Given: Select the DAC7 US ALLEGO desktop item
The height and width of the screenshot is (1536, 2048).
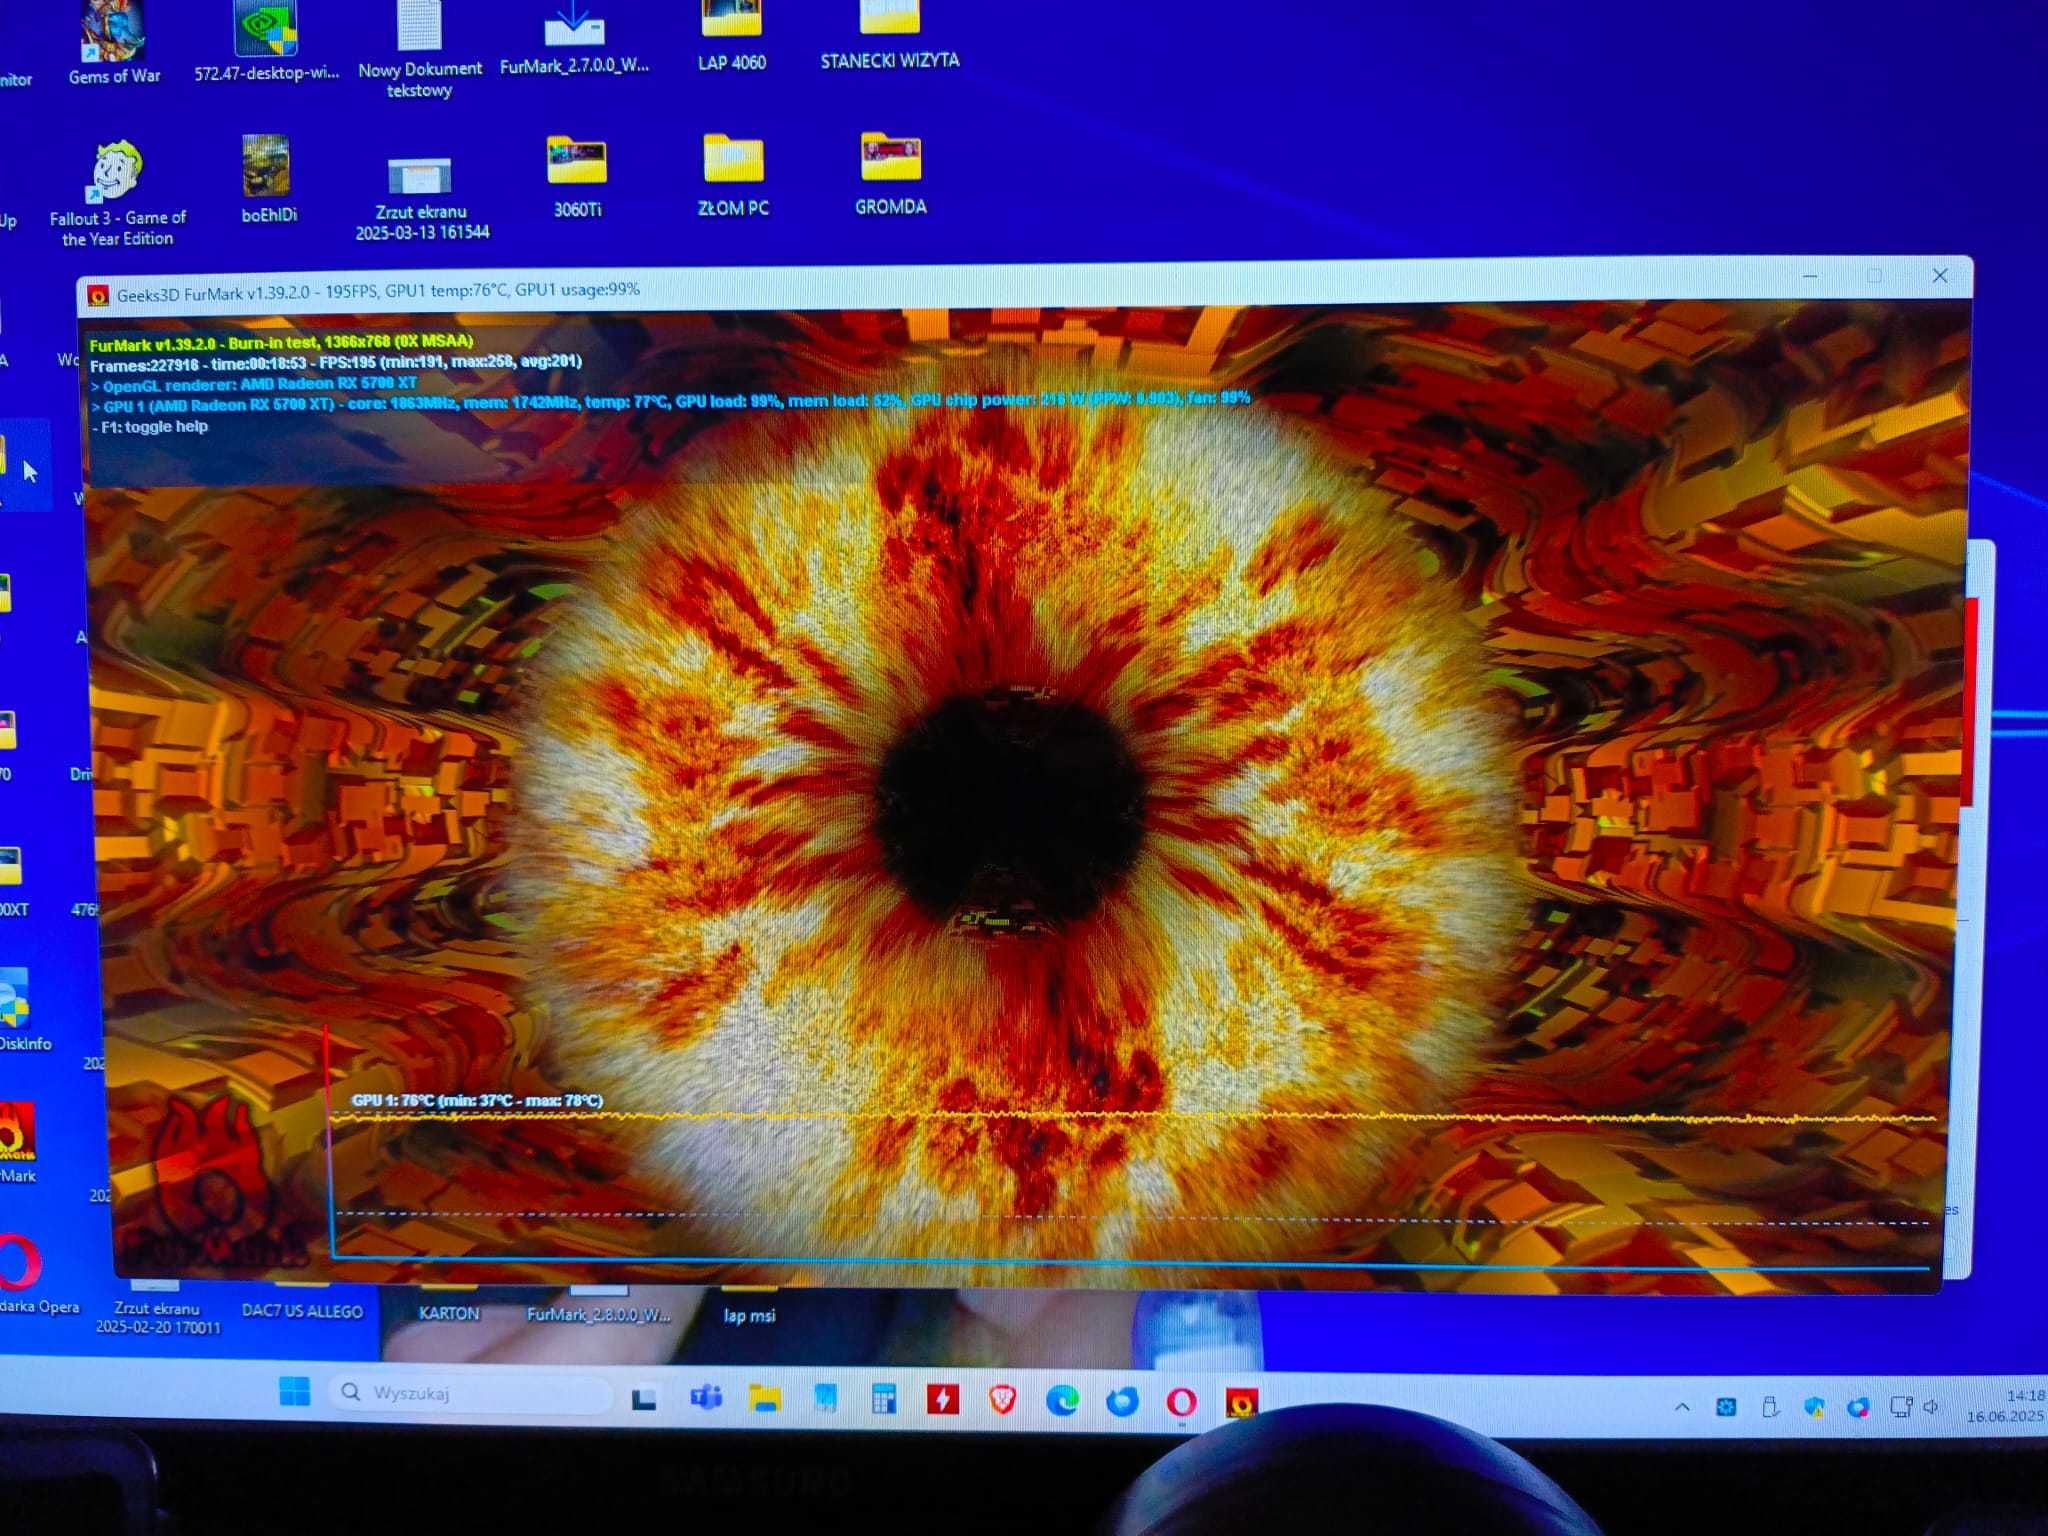Looking at the screenshot, I should click(x=302, y=1311).
